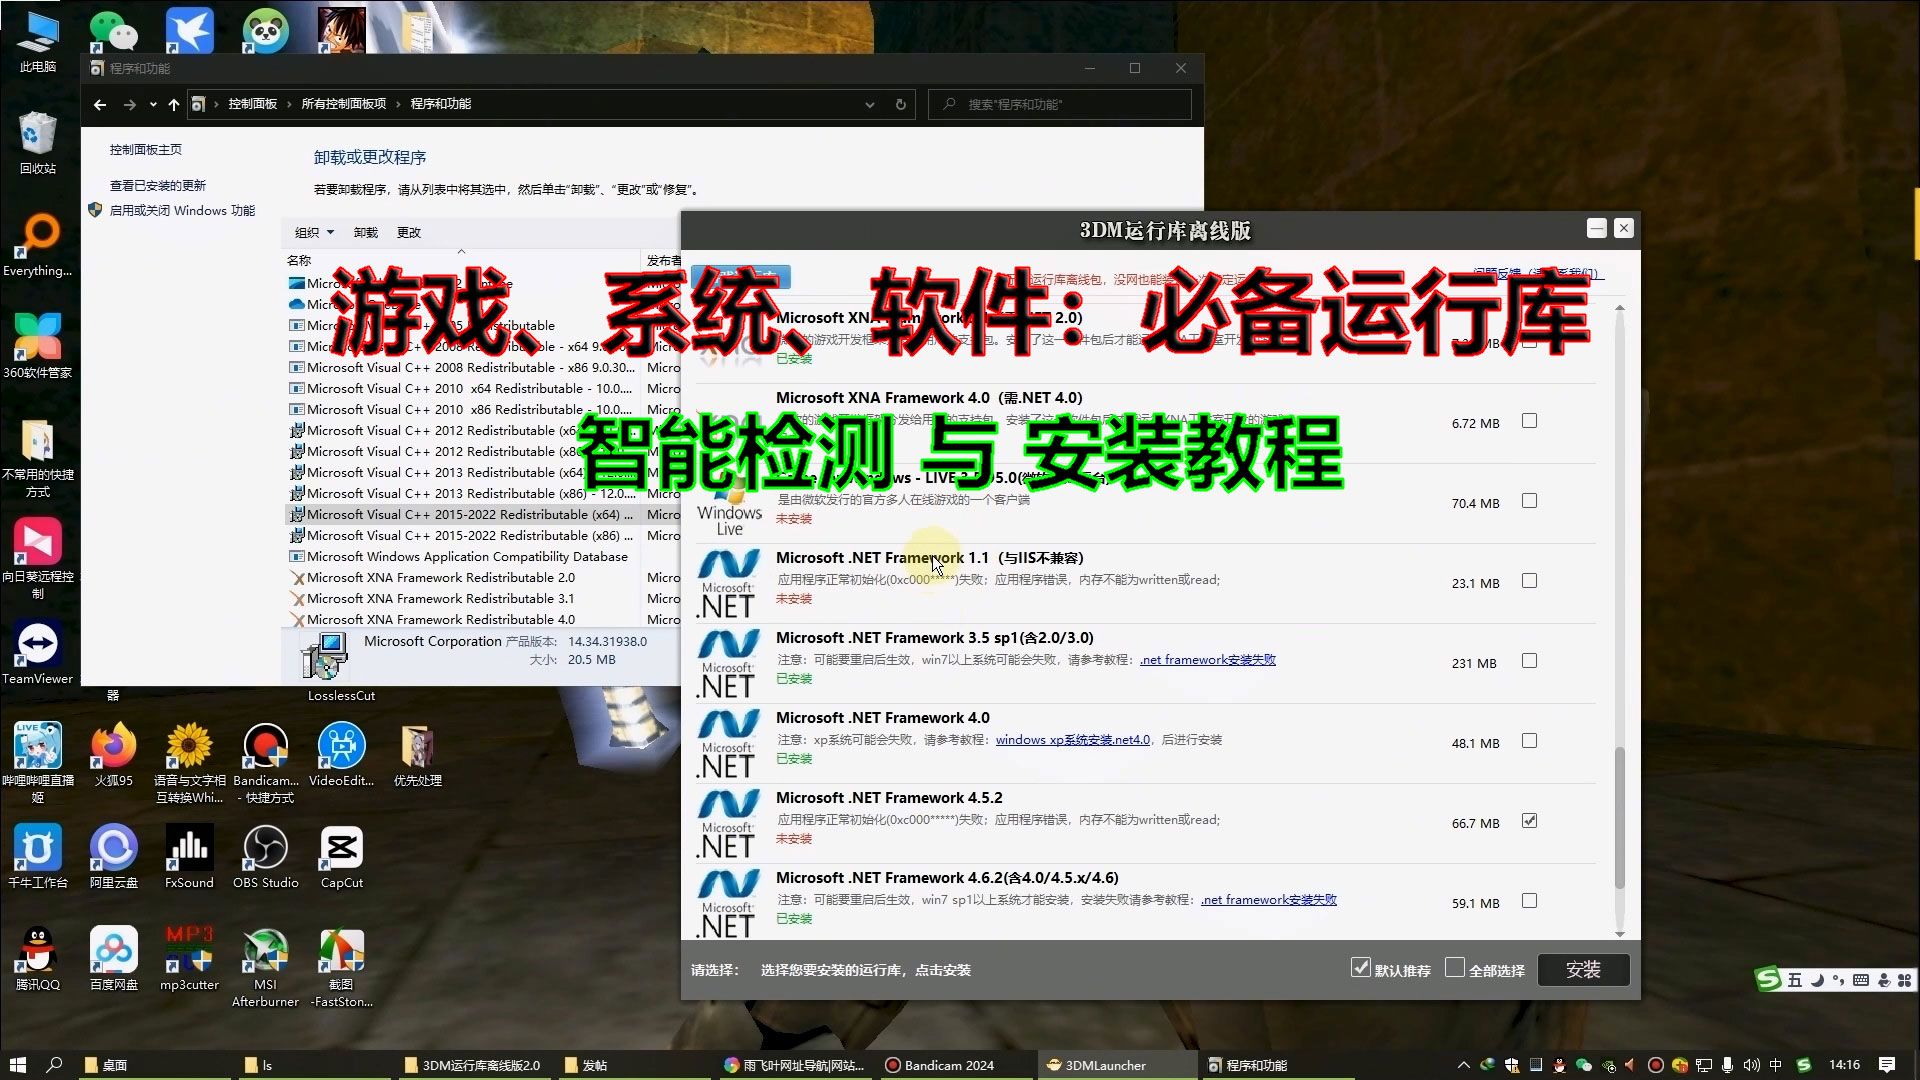Uncheck the 默认推荐 checkbox
The image size is (1920, 1080).
pos(1360,967)
